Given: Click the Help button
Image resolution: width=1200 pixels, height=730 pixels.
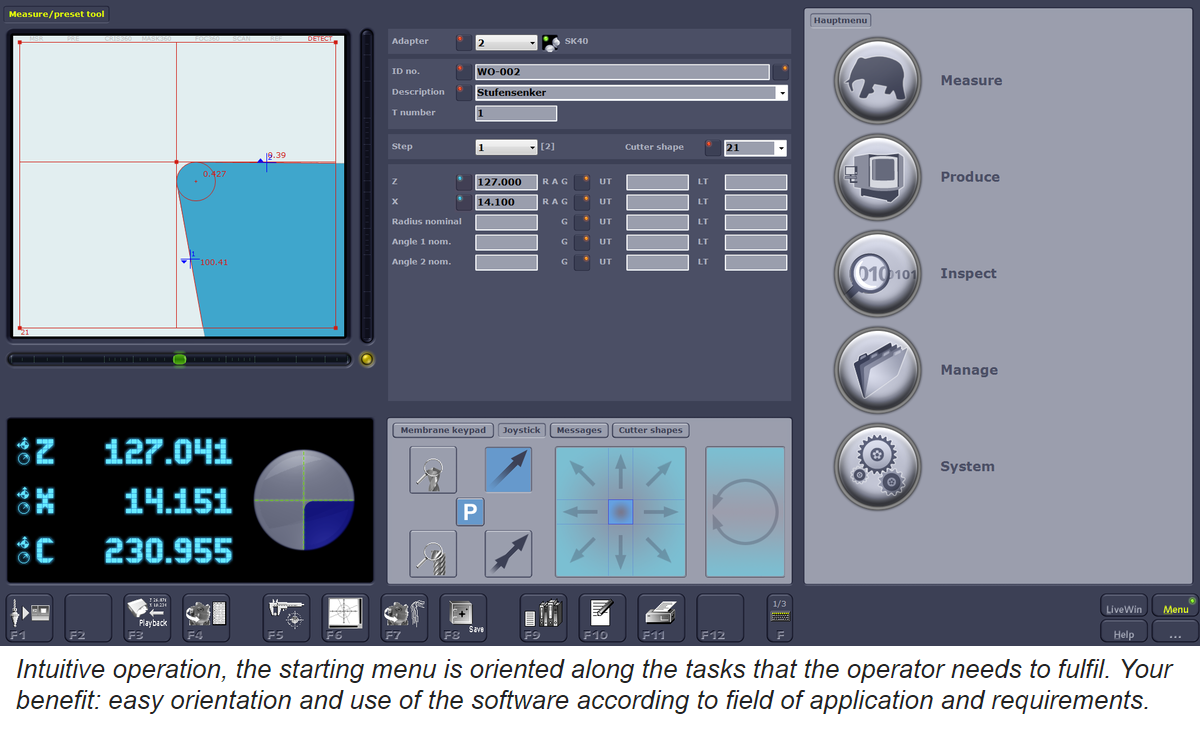Looking at the screenshot, I should [1124, 634].
